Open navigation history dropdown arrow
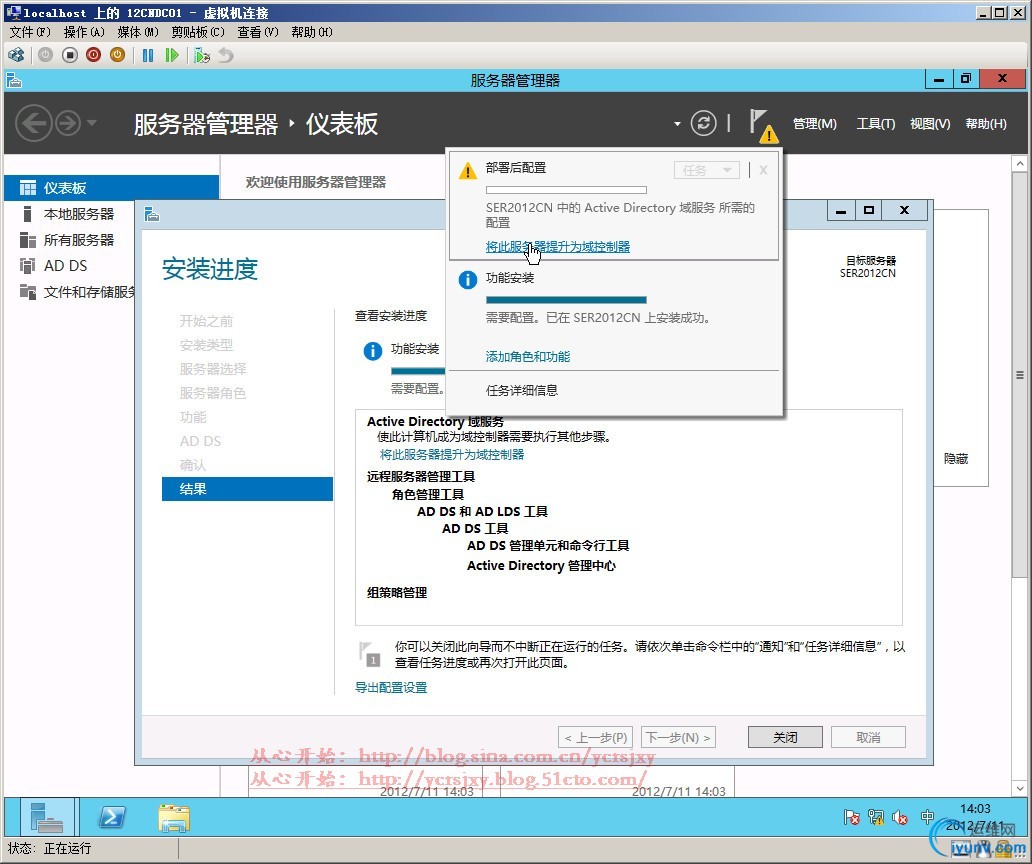The height and width of the screenshot is (864, 1032). [x=92, y=123]
